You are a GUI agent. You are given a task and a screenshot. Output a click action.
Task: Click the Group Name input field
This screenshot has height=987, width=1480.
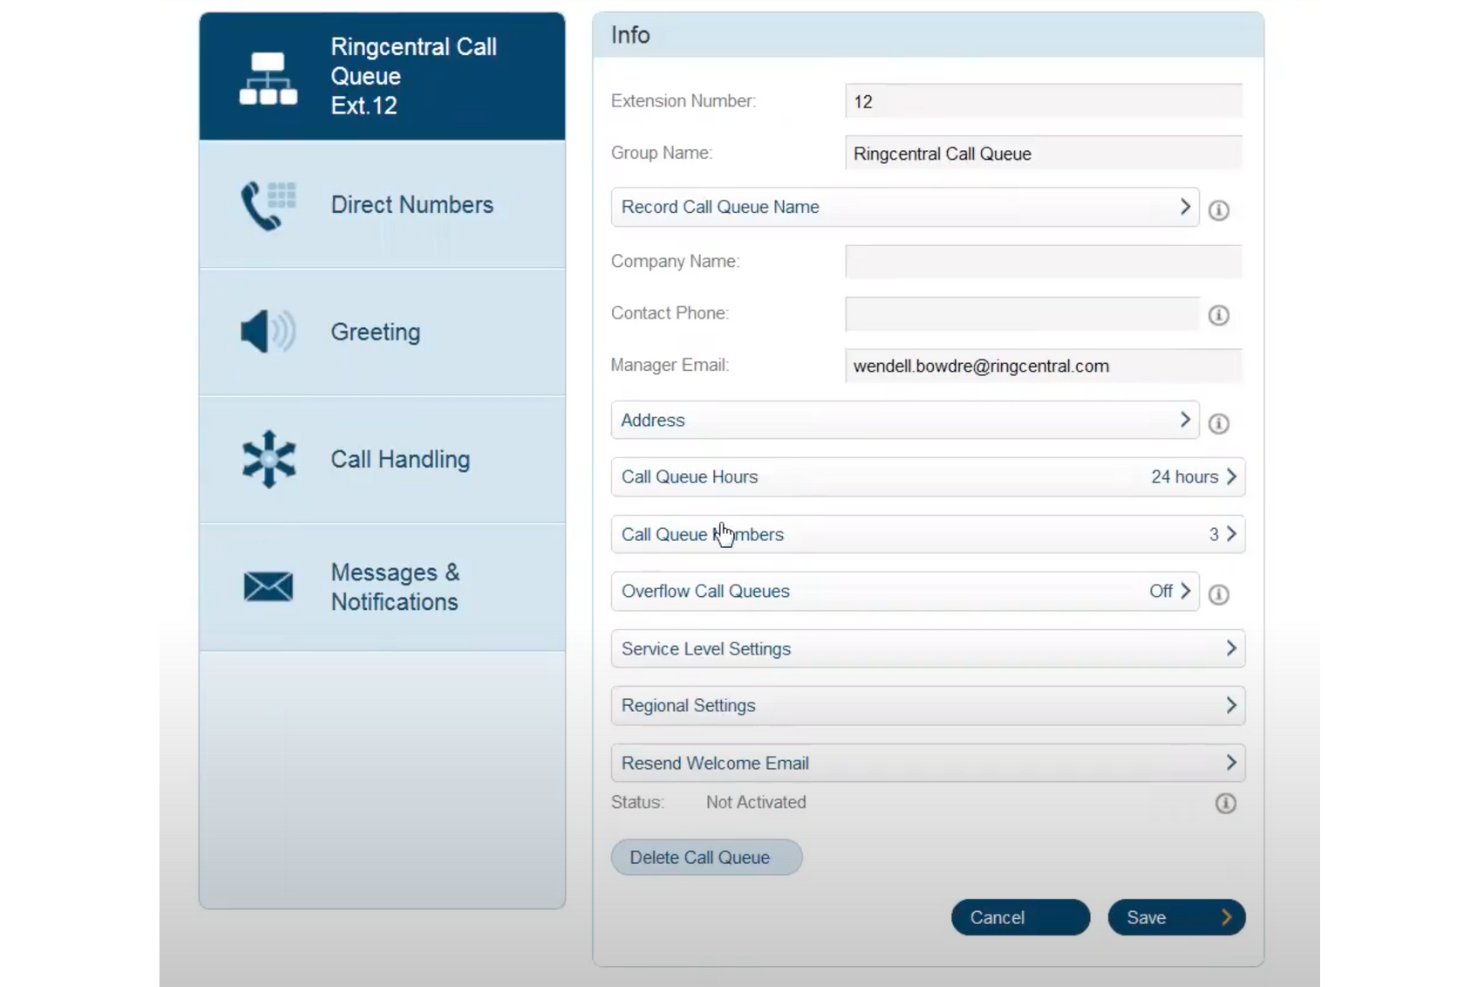[x=1042, y=153]
